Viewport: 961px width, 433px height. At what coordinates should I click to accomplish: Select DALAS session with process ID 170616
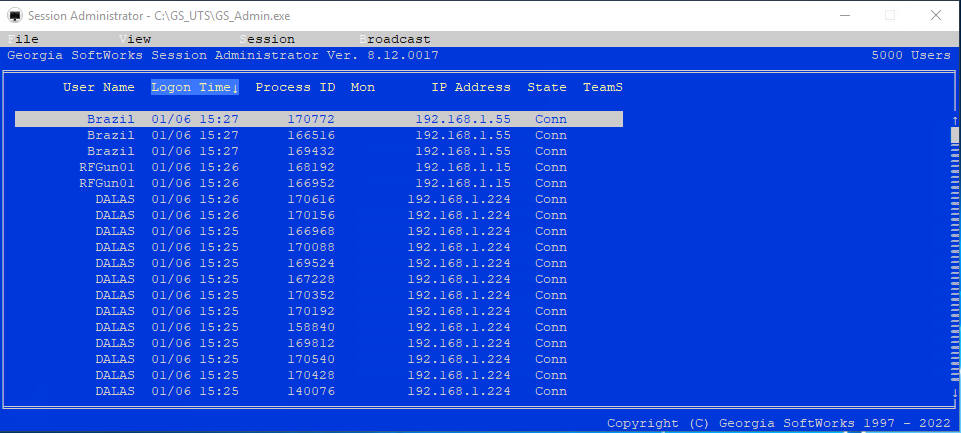pyautogui.click(x=319, y=199)
